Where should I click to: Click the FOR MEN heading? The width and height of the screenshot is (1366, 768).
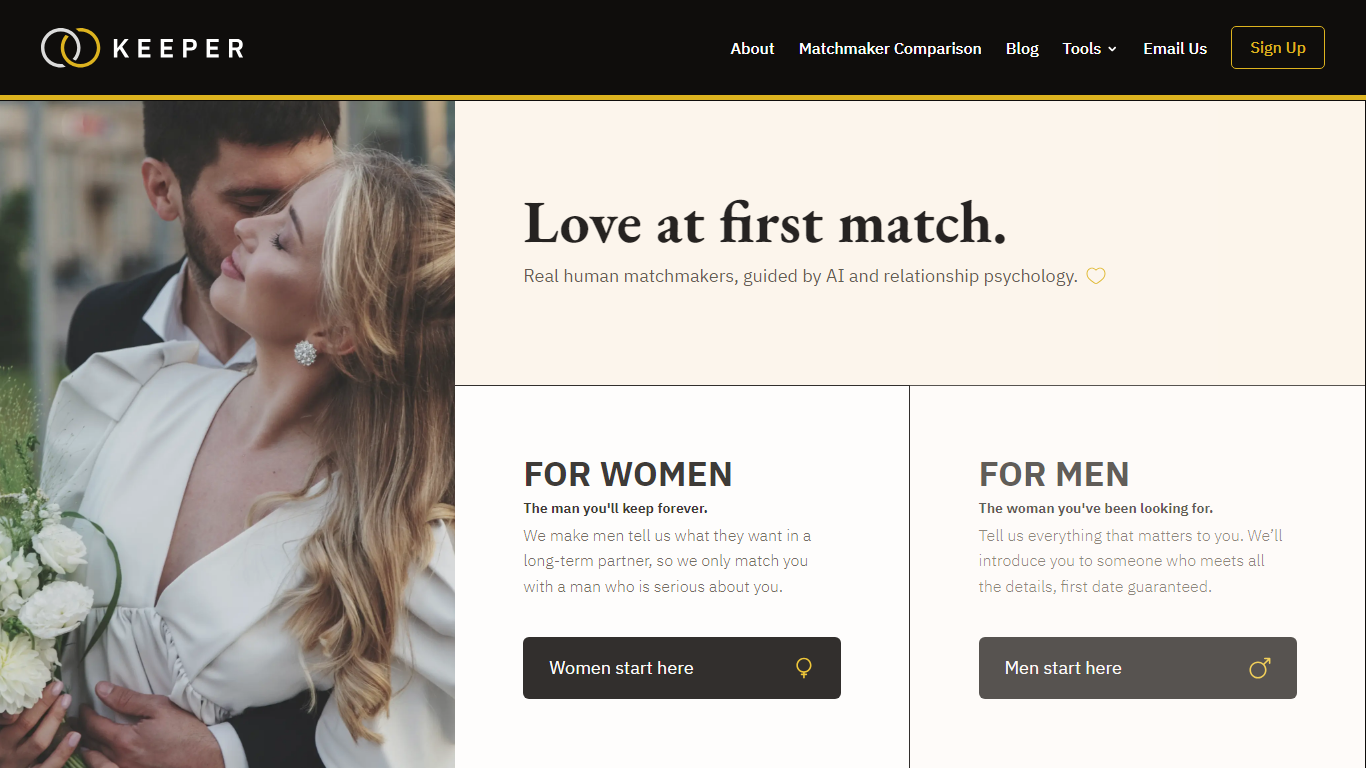pyautogui.click(x=1054, y=474)
